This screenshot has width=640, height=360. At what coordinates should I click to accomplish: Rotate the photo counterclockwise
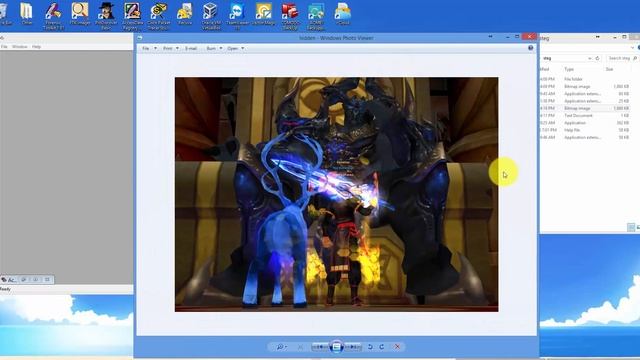[x=370, y=347]
